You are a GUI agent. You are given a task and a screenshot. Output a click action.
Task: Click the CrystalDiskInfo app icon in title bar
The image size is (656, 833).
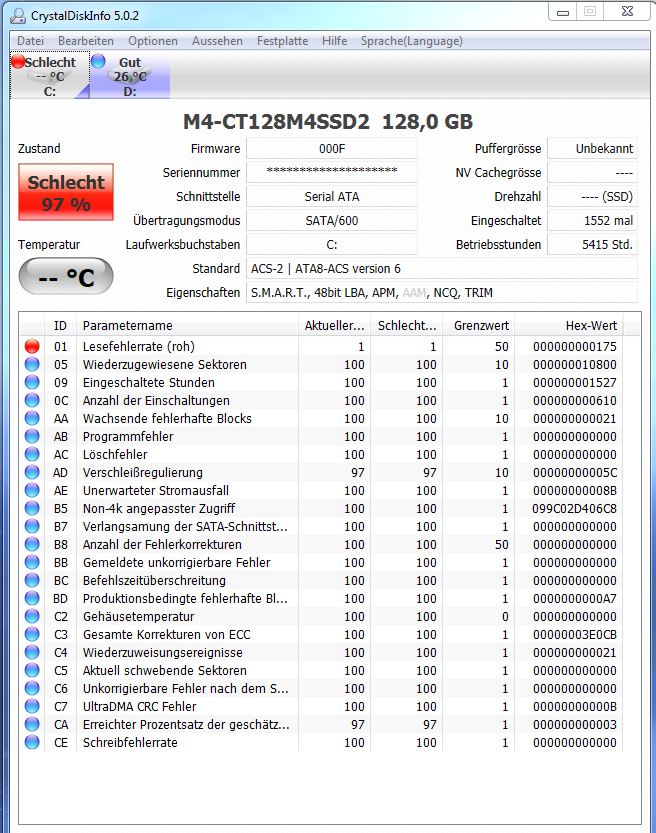pos(19,15)
